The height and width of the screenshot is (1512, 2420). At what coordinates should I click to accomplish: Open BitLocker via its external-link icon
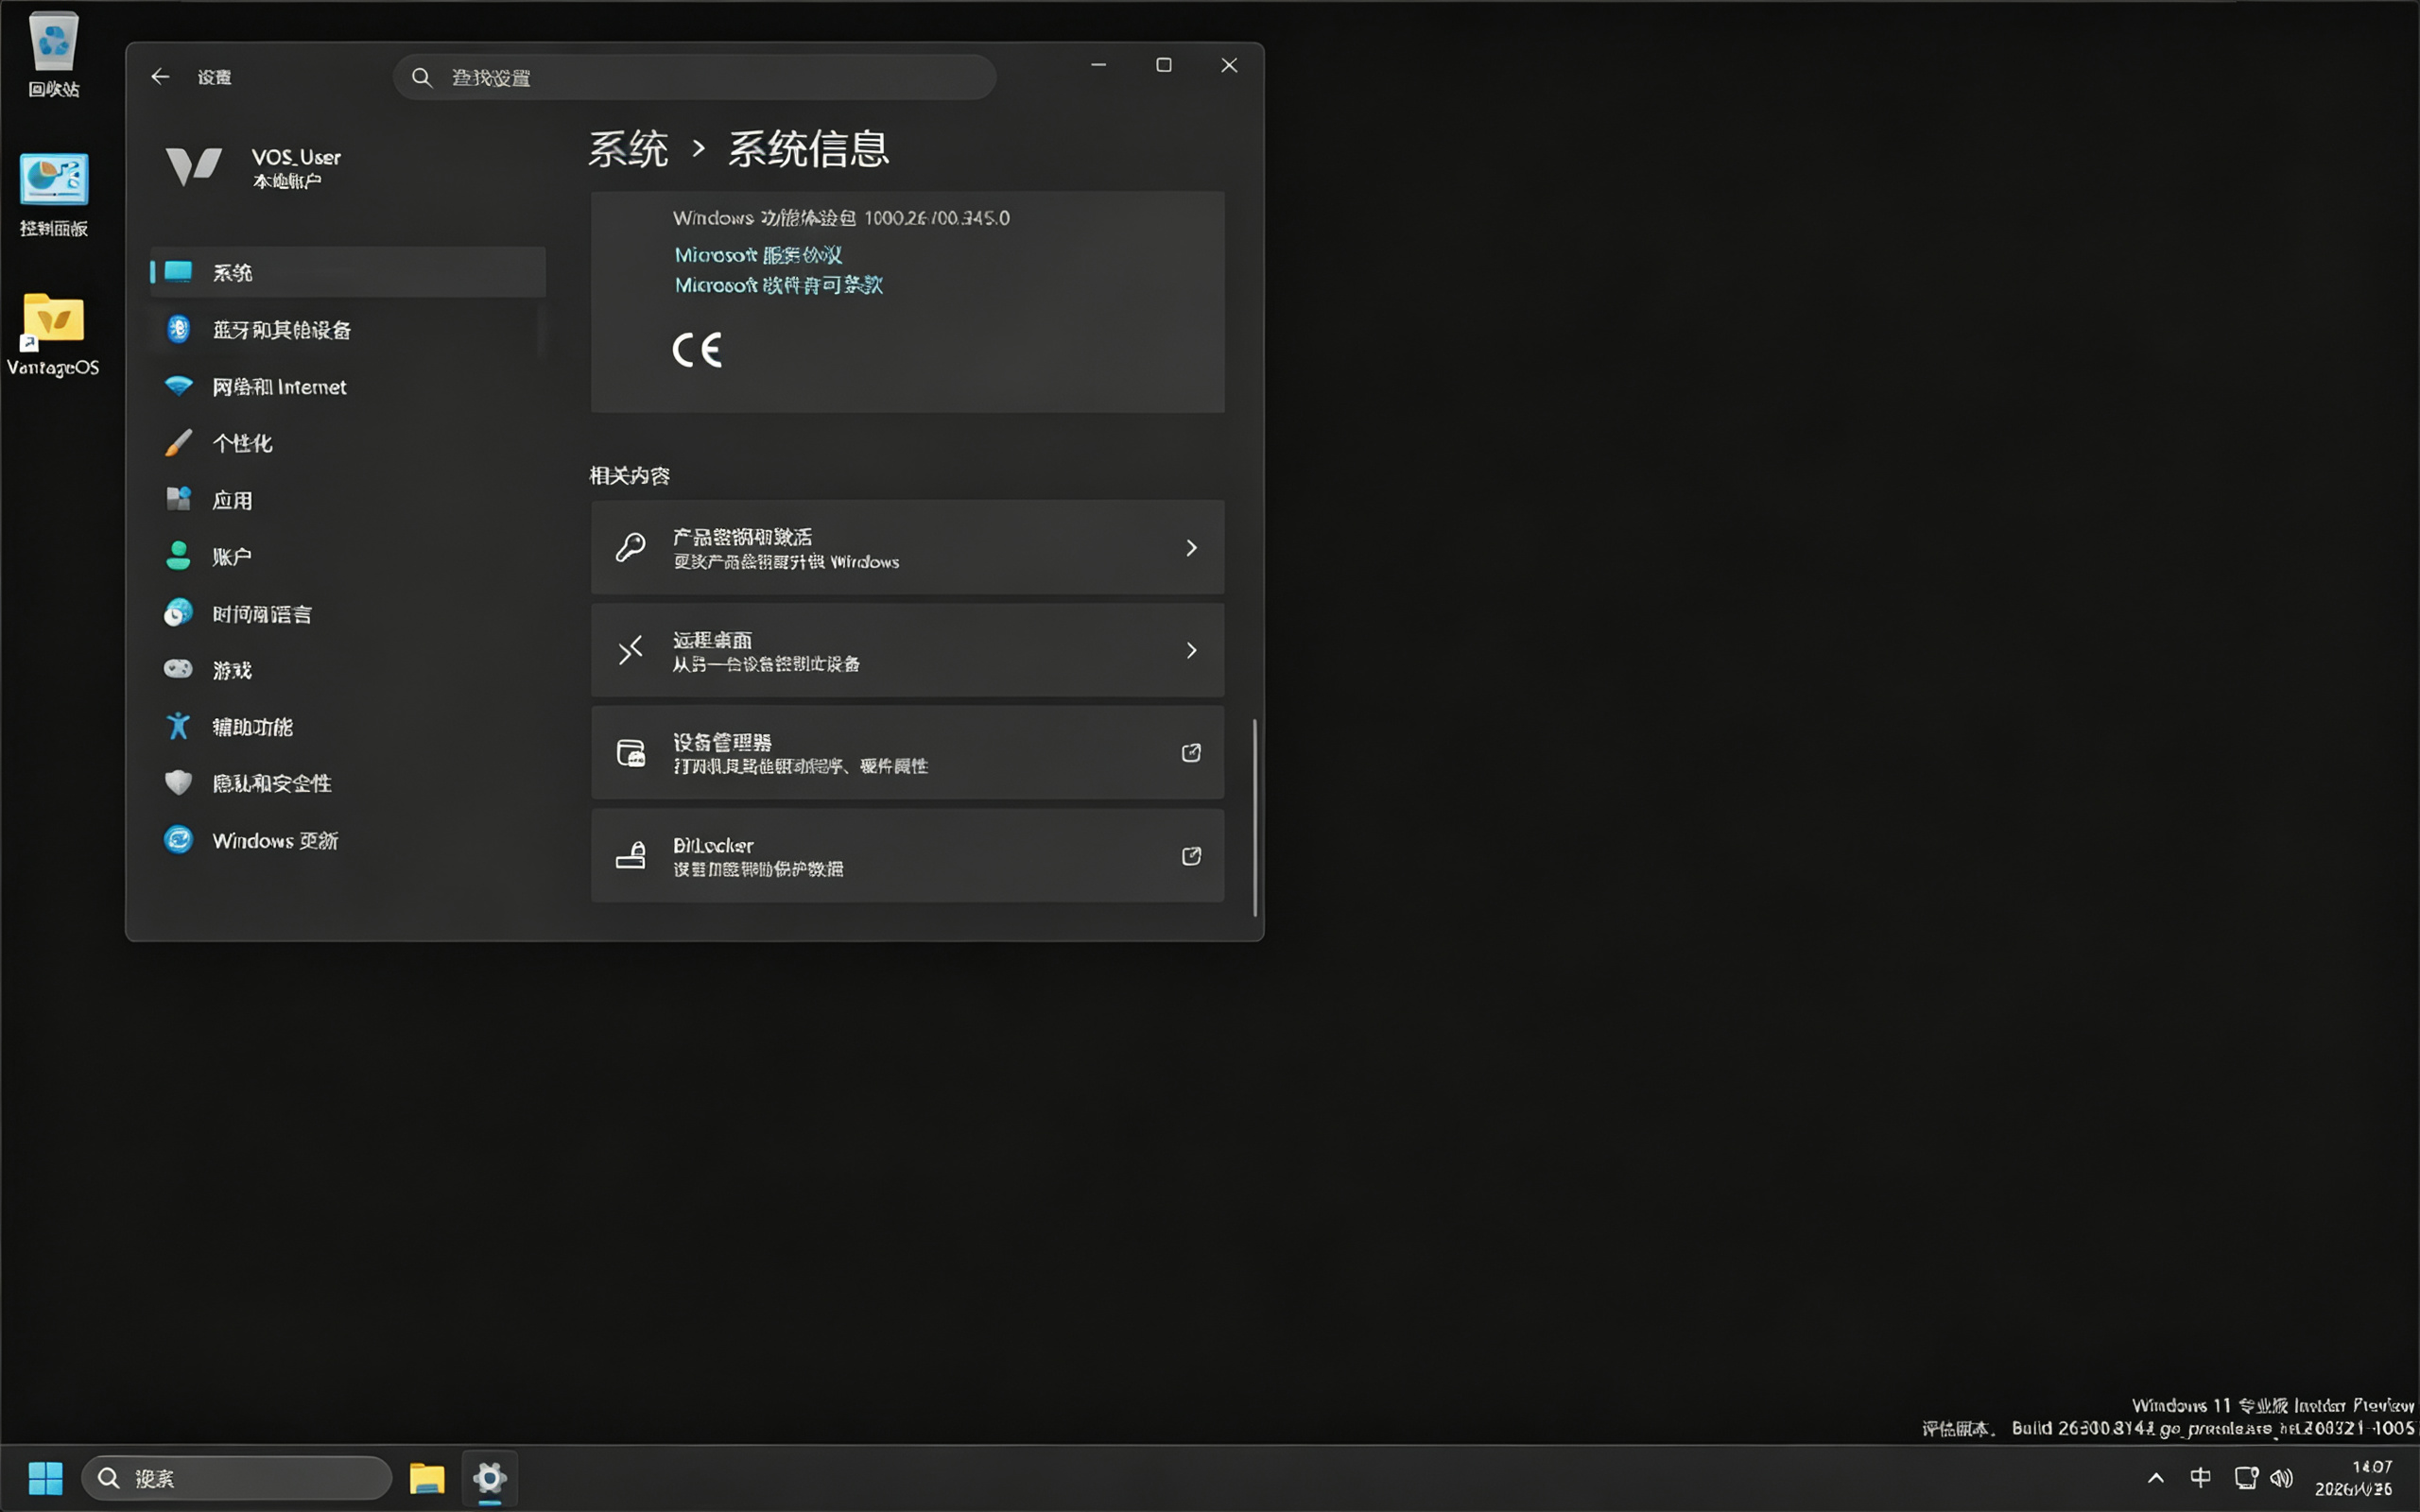[x=1191, y=856]
